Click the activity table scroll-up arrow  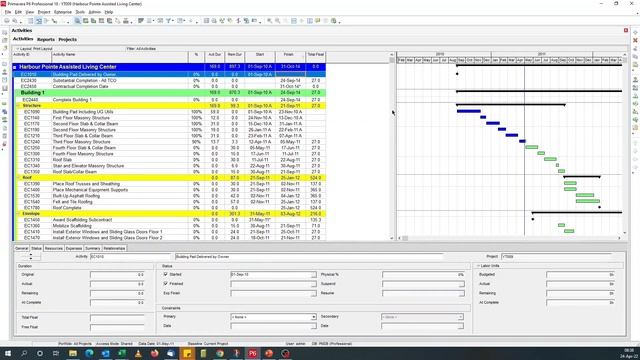391,55
